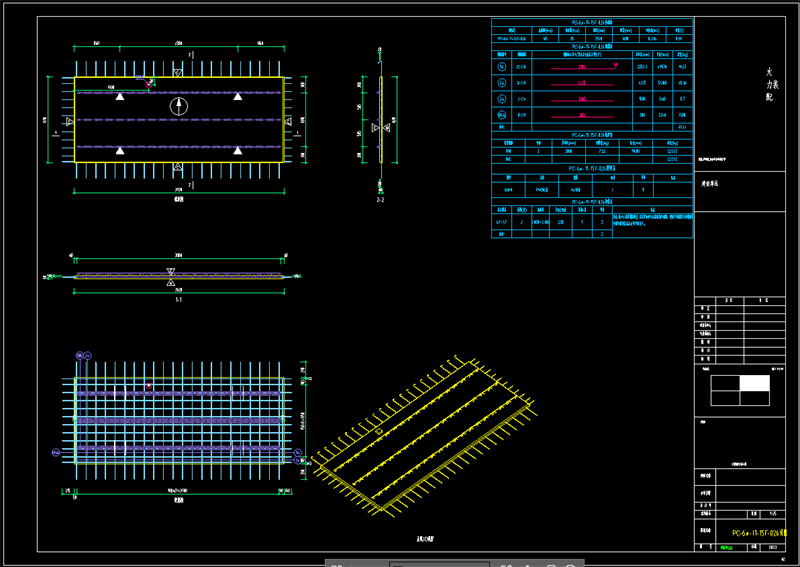Click the "2023" cell in title block
This screenshot has height=567, width=800.
[x=772, y=547]
